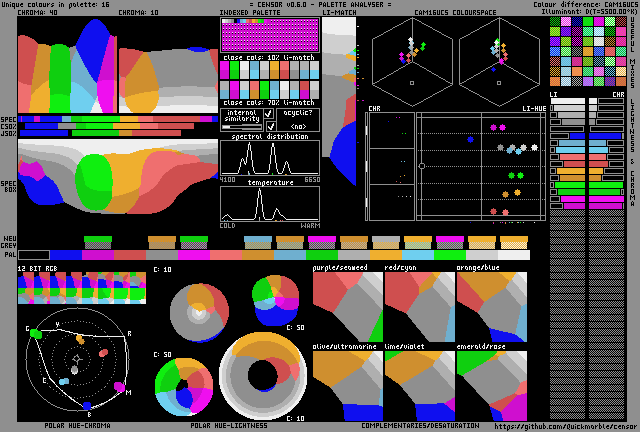Click the '6650' temperature value
Image resolution: width=640 pixels, height=432 pixels.
point(312,180)
